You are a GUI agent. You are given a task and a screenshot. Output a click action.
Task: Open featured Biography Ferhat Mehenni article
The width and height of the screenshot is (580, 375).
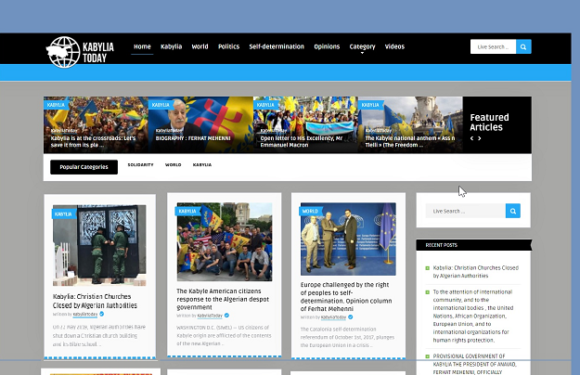pyautogui.click(x=193, y=138)
